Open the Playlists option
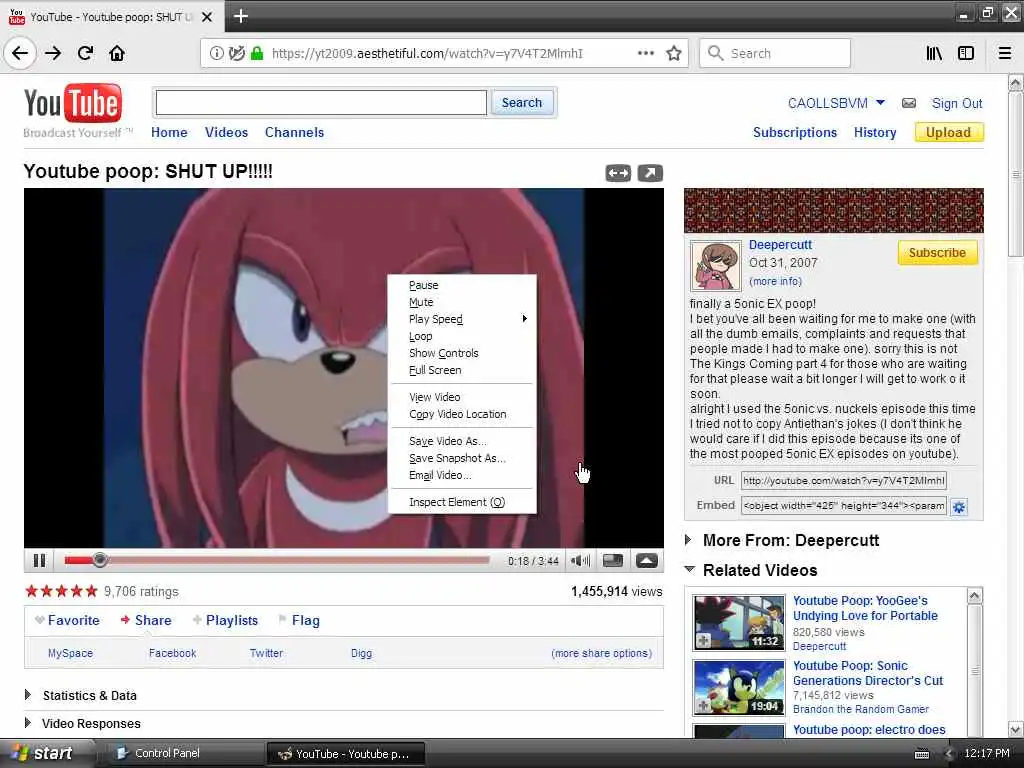 (x=225, y=620)
